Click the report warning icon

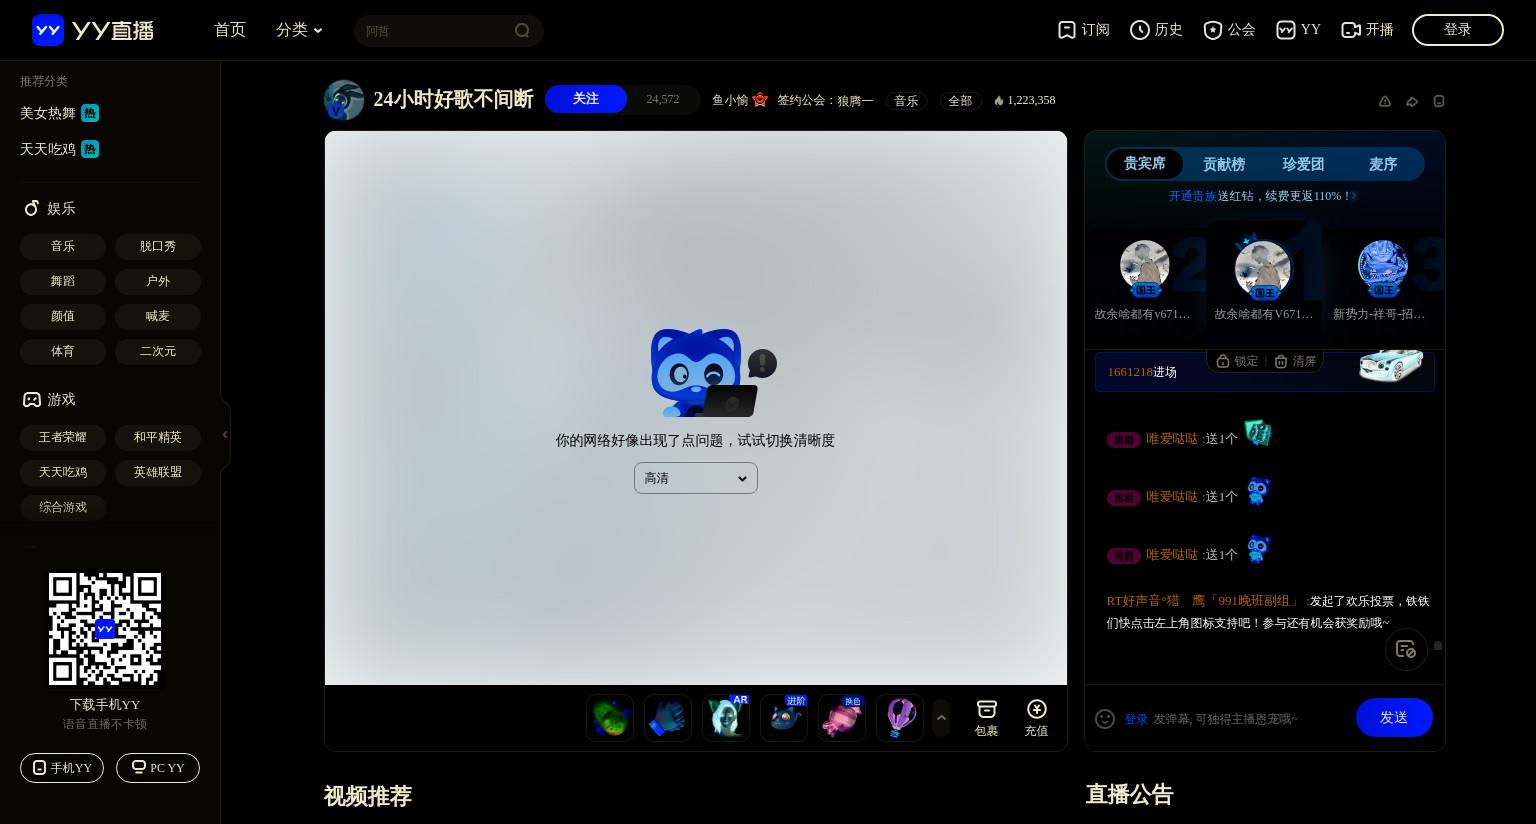coord(1385,101)
